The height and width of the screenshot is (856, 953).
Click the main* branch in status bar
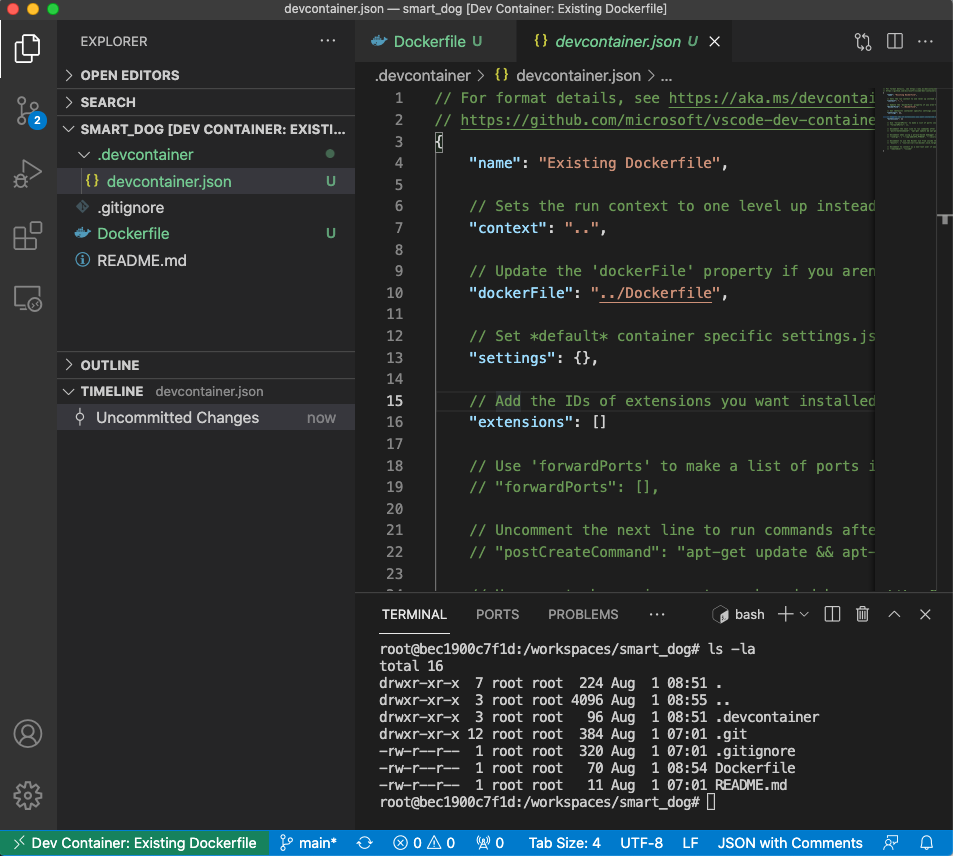click(310, 842)
